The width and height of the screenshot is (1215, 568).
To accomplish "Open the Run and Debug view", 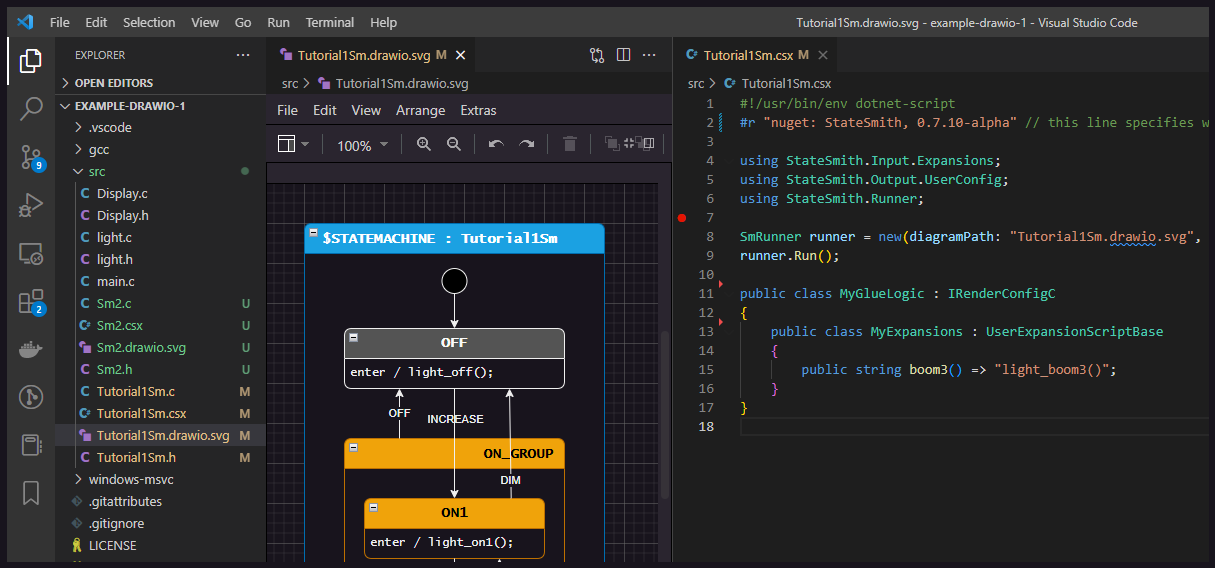I will (31, 205).
